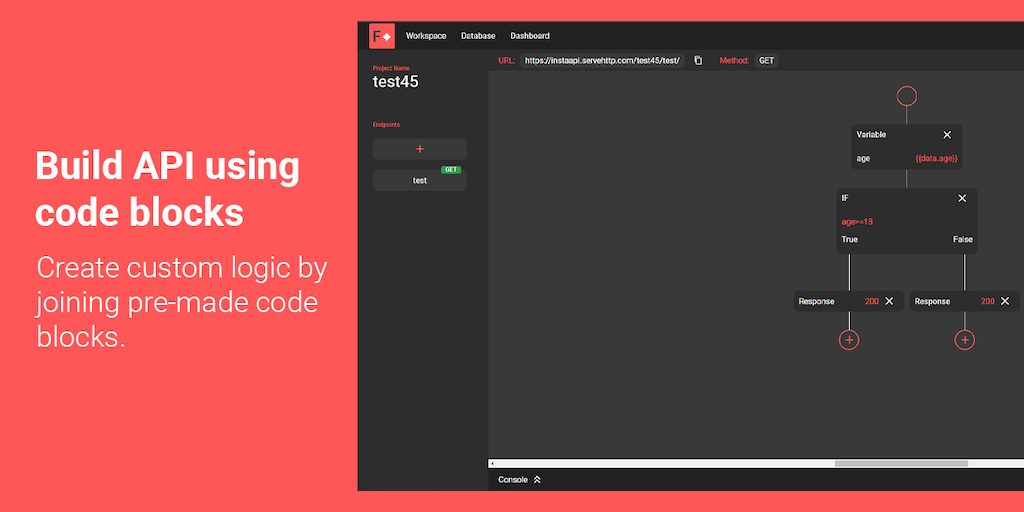Click the test45 project name
The image size is (1024, 512).
[396, 82]
